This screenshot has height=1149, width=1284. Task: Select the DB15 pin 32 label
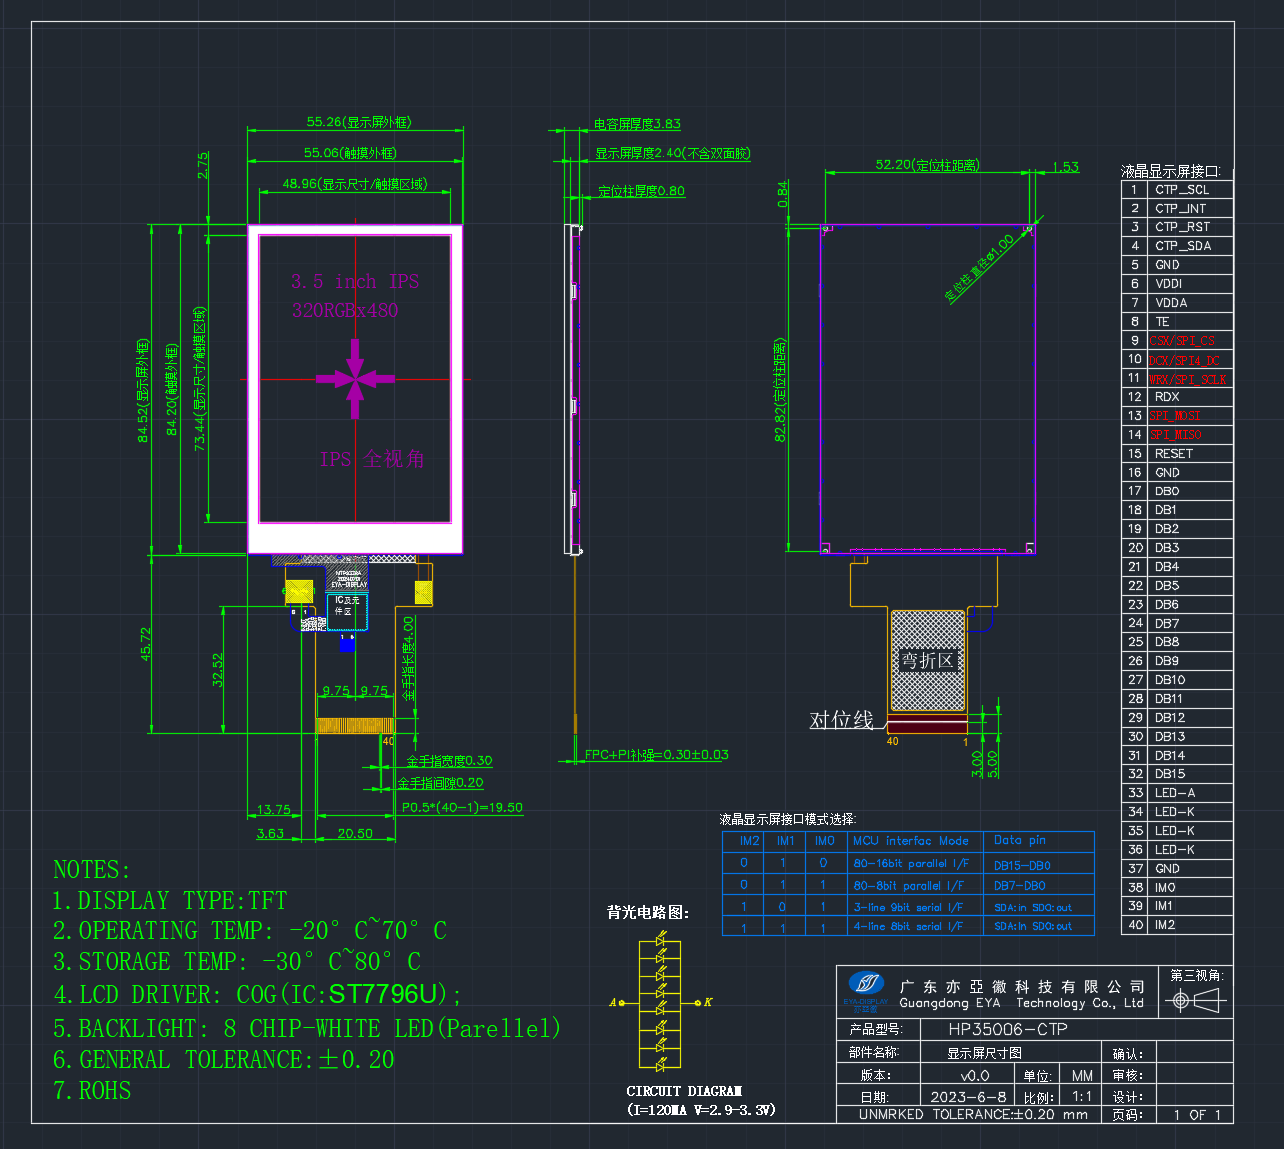click(1170, 774)
